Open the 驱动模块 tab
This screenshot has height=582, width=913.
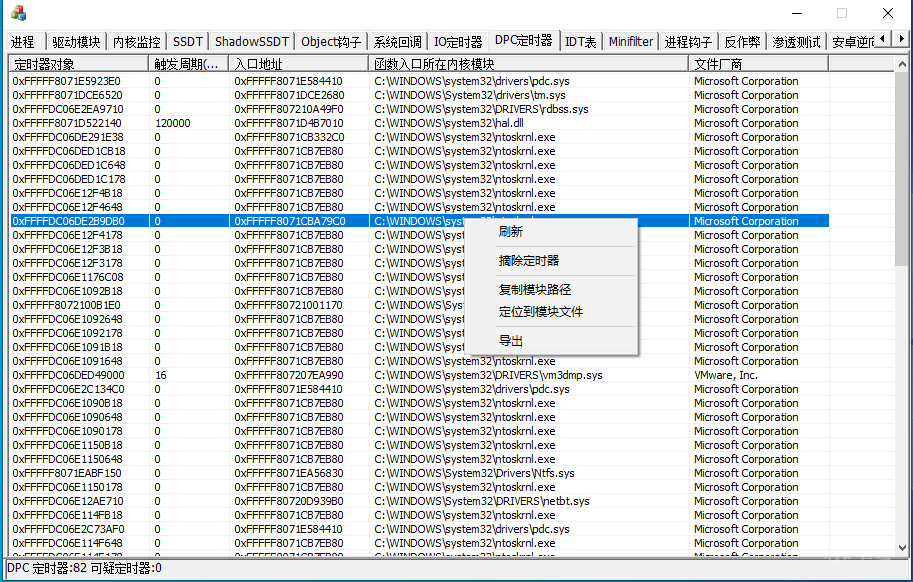[76, 42]
